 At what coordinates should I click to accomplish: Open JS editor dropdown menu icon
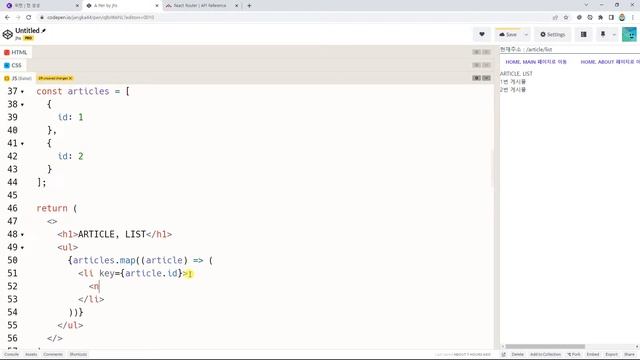[x=486, y=78]
